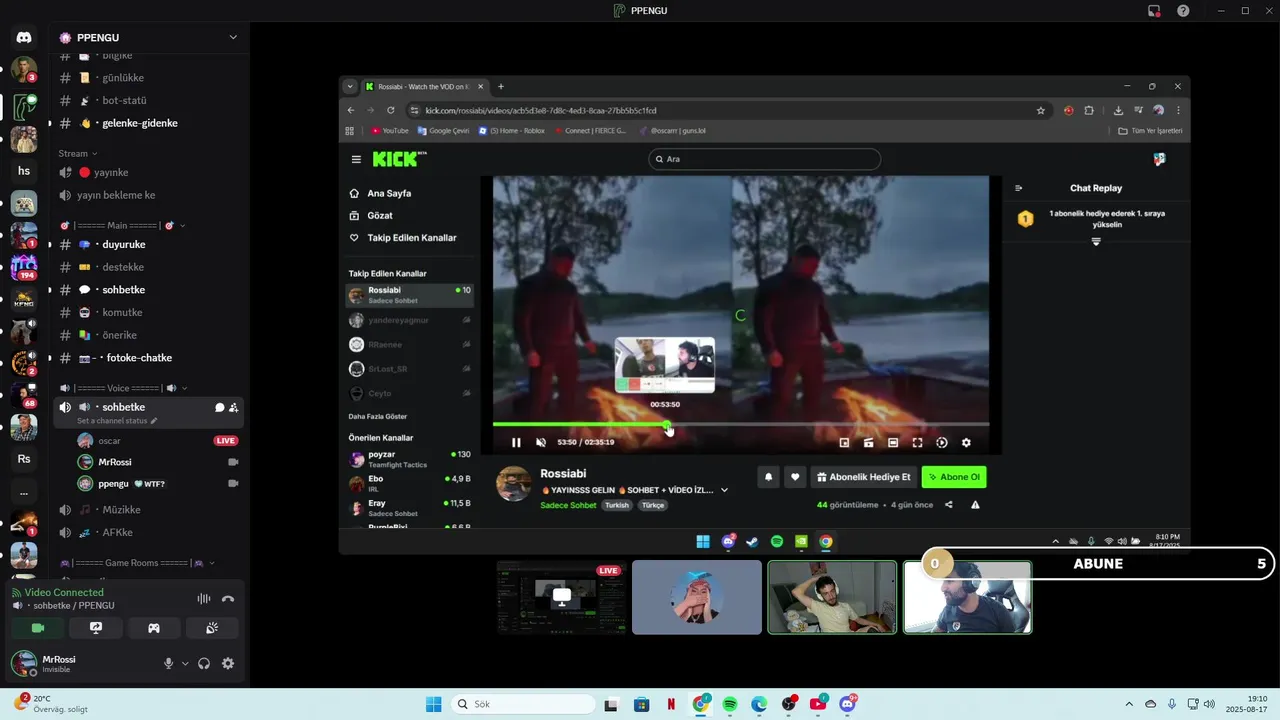Show hidden system tray icons

(x=1129, y=704)
